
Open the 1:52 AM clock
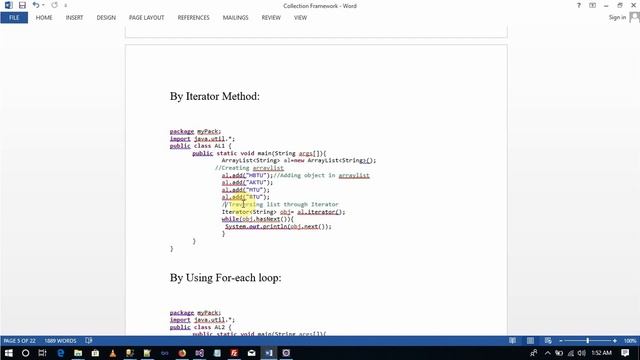point(602,353)
